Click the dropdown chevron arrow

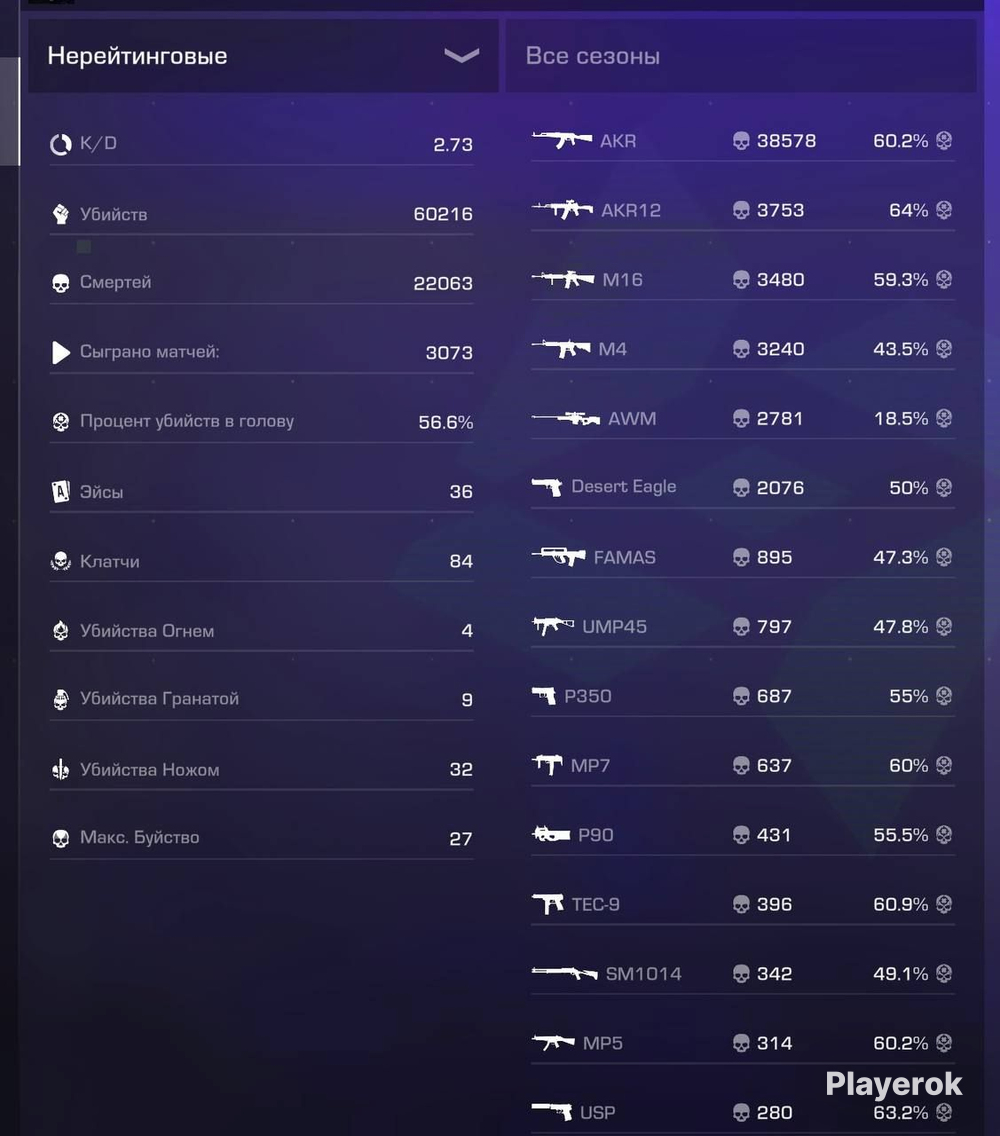462,56
